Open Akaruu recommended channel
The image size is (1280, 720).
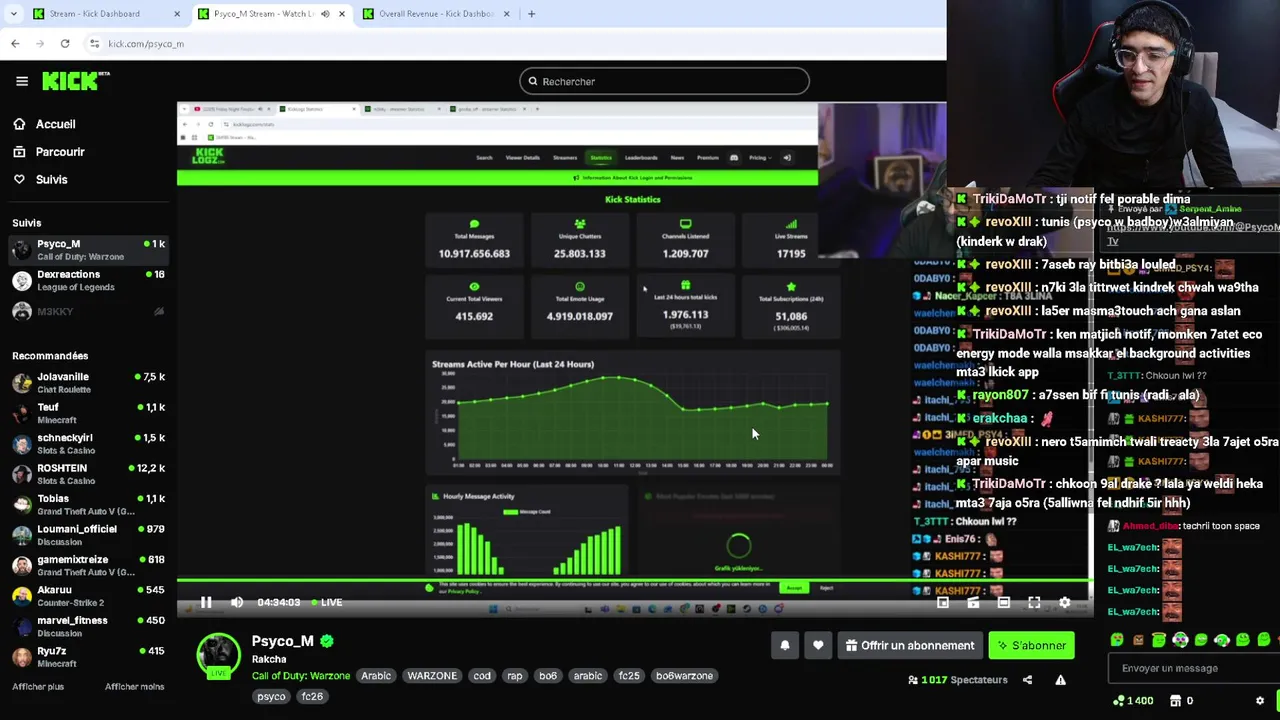click(x=88, y=596)
